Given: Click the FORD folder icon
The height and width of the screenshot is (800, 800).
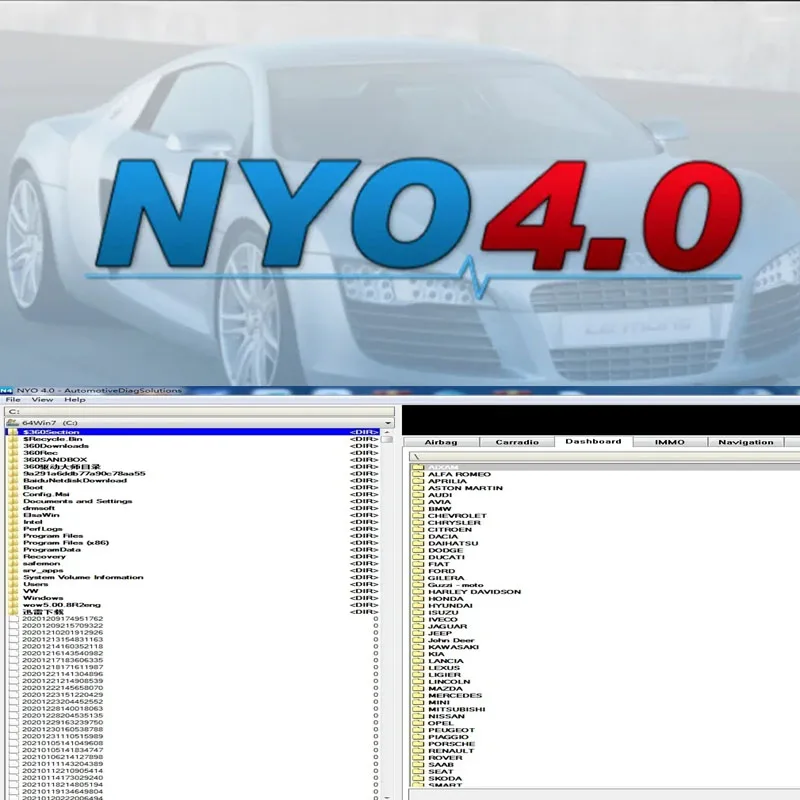Looking at the screenshot, I should click(418, 571).
